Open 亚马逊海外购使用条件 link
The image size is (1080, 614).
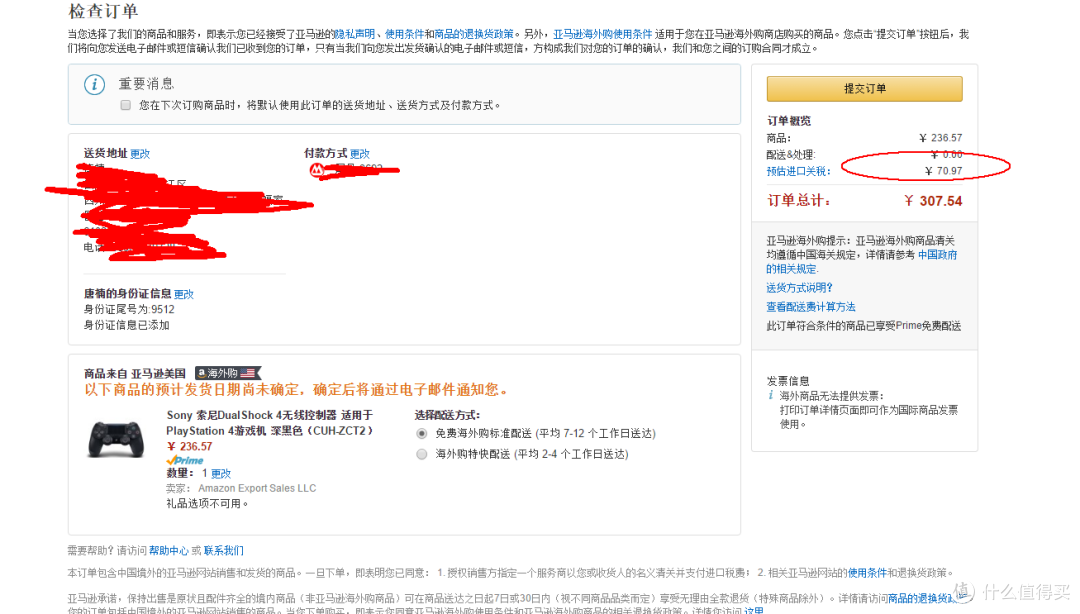(x=603, y=34)
